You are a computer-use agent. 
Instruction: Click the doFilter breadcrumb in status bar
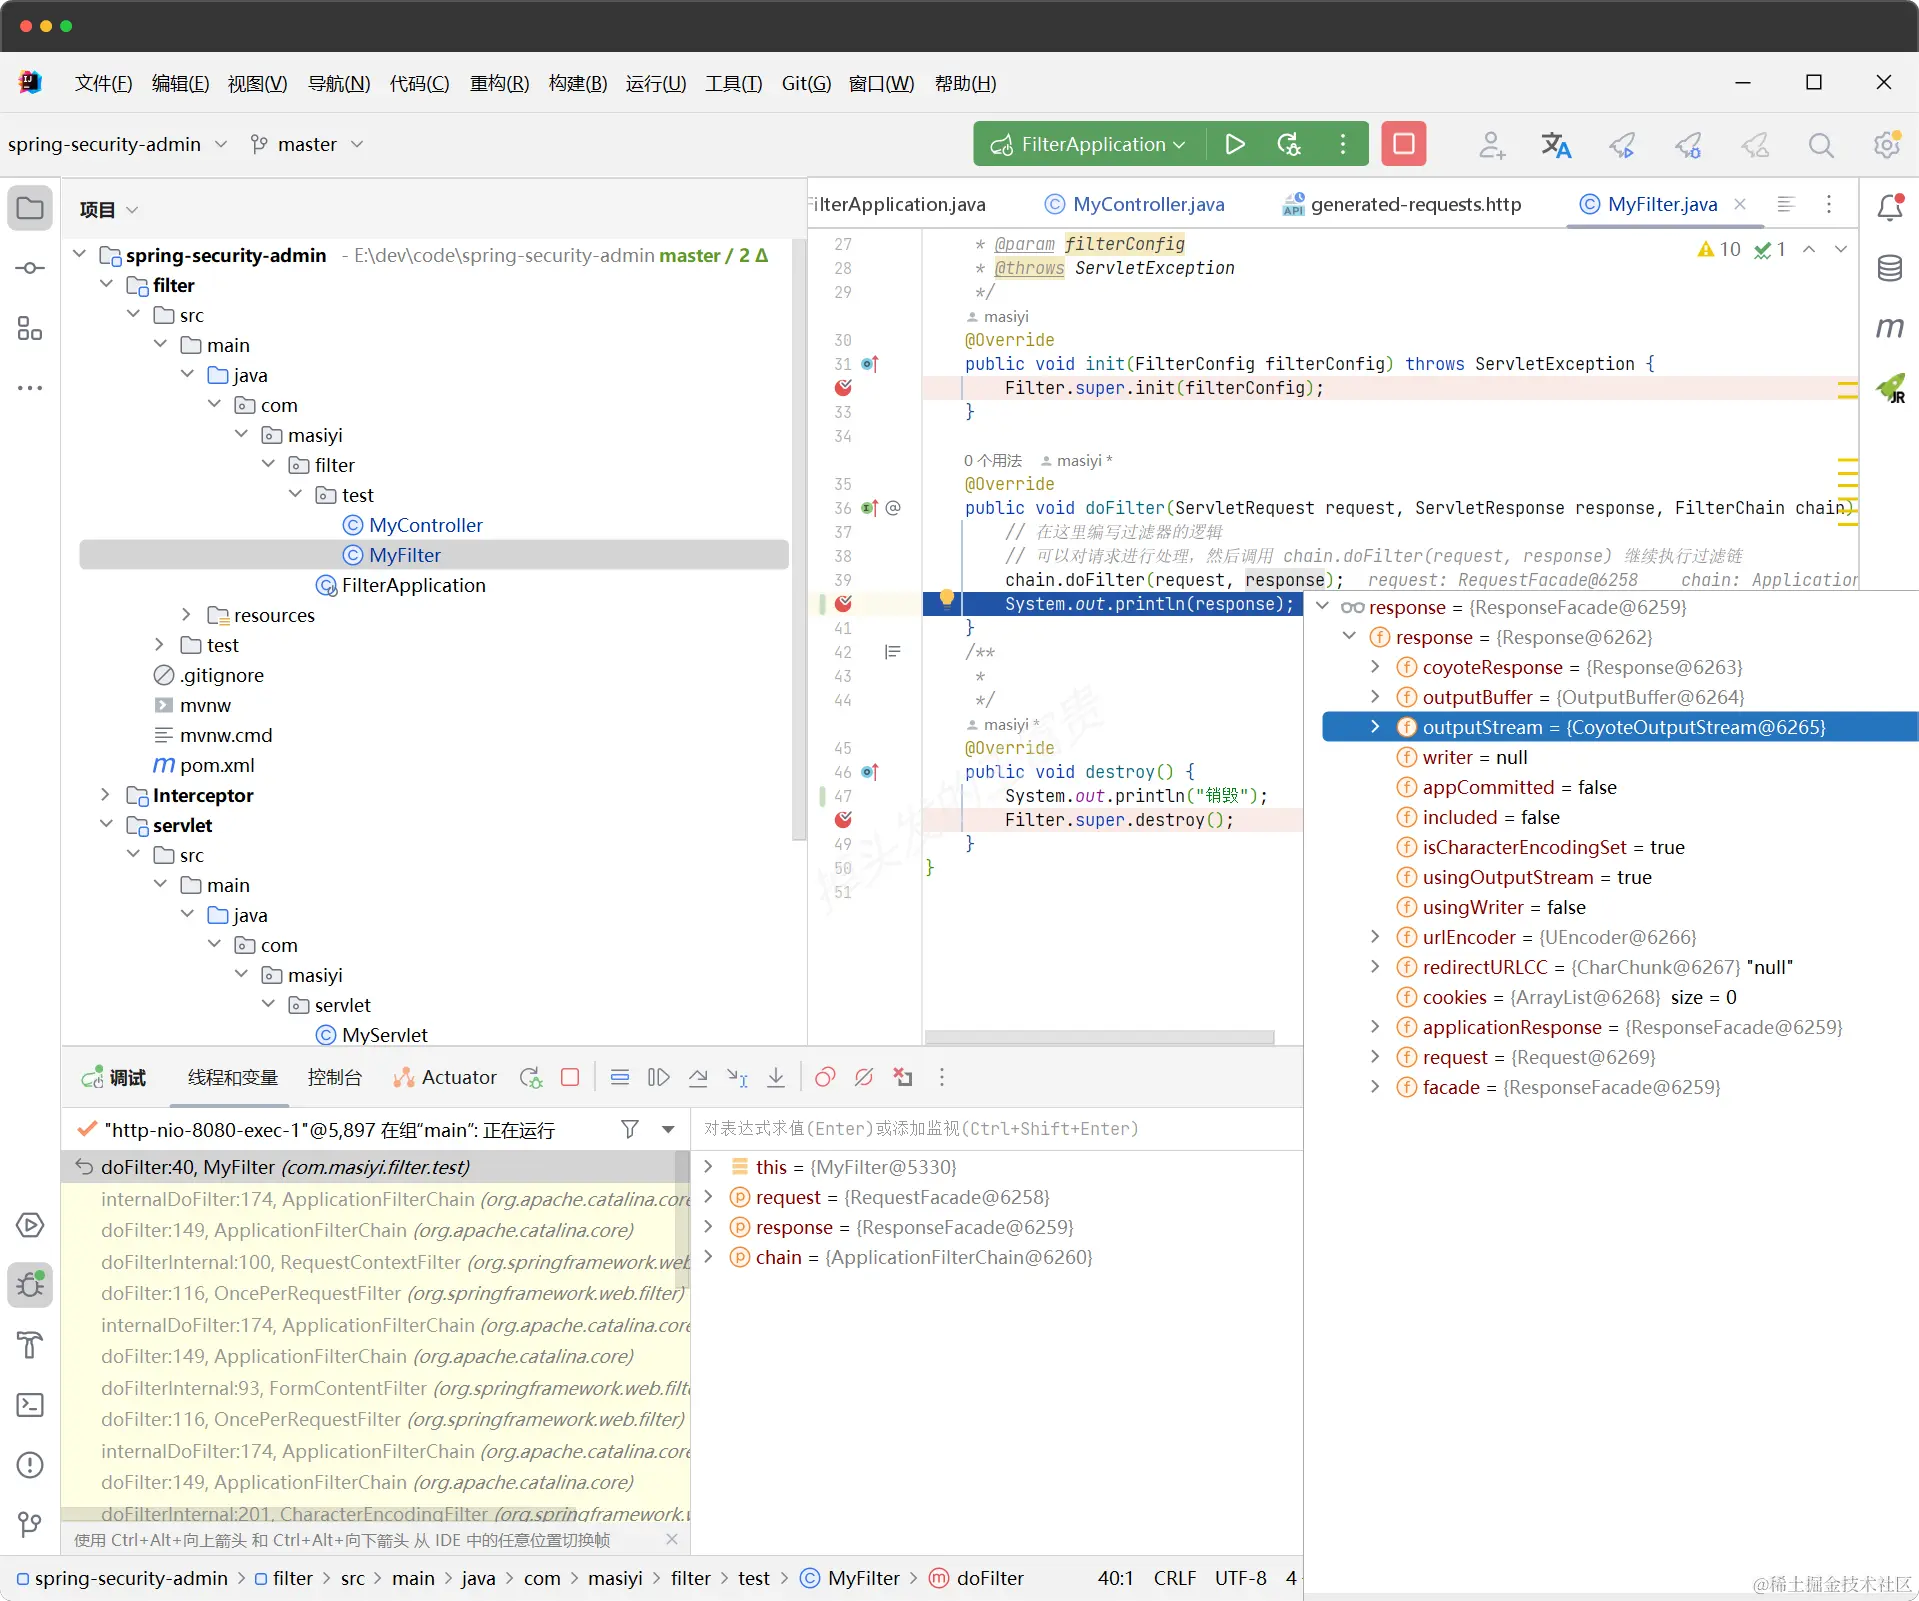(x=977, y=1578)
